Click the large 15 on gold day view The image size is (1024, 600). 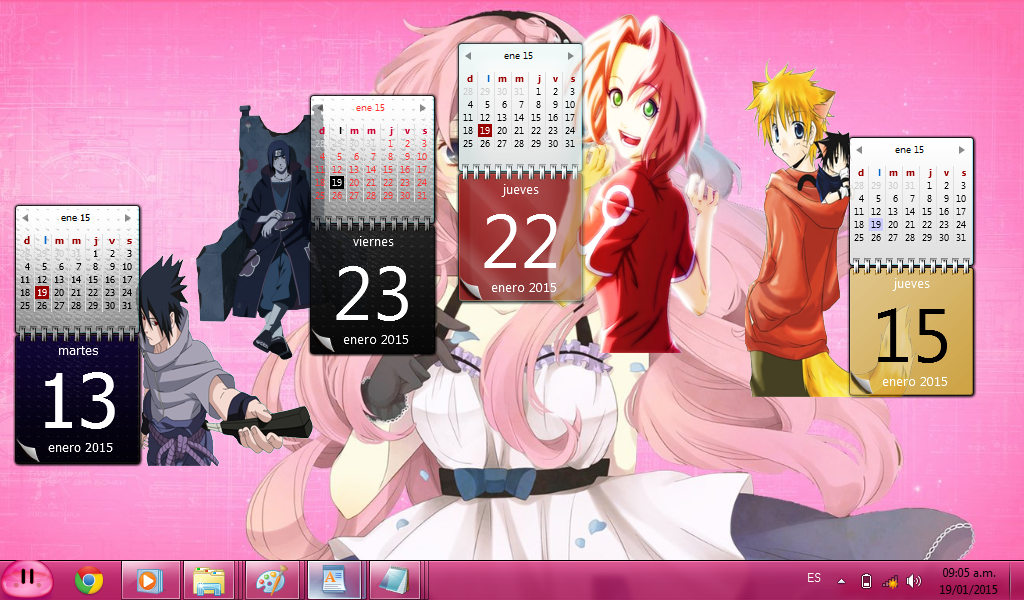coord(912,336)
